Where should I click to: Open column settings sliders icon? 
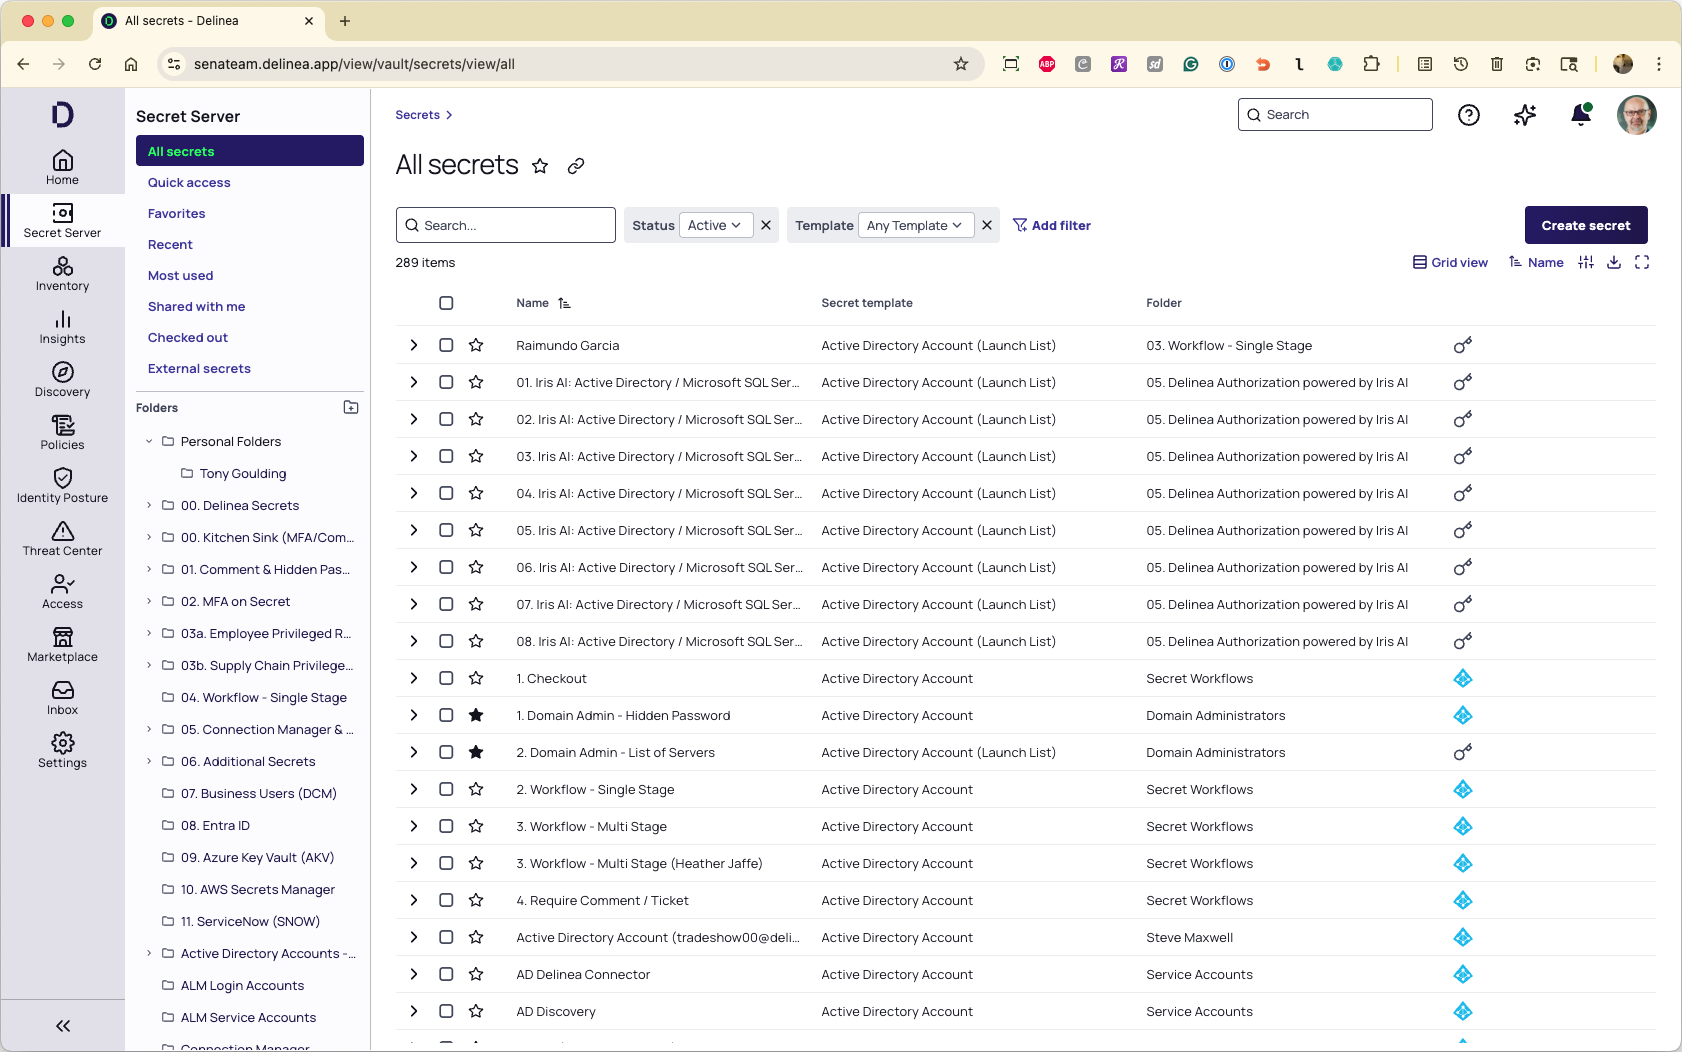point(1586,262)
